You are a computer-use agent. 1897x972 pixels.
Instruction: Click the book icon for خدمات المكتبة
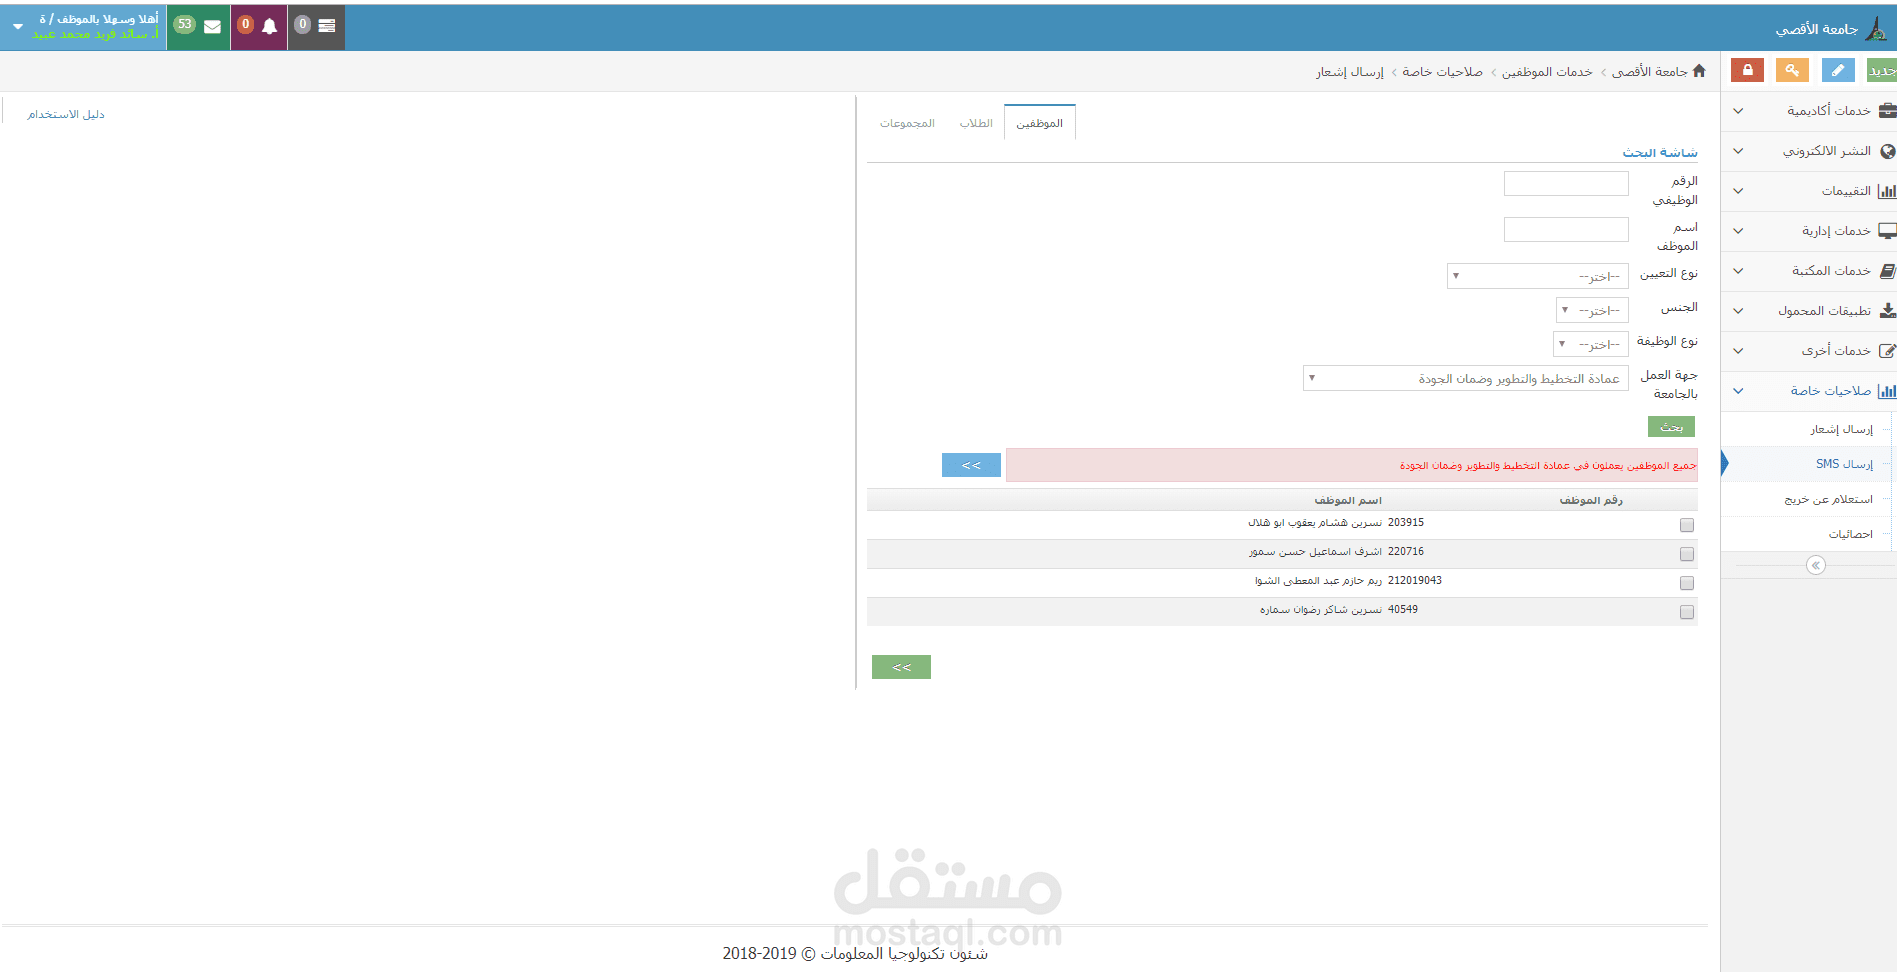[x=1887, y=271]
